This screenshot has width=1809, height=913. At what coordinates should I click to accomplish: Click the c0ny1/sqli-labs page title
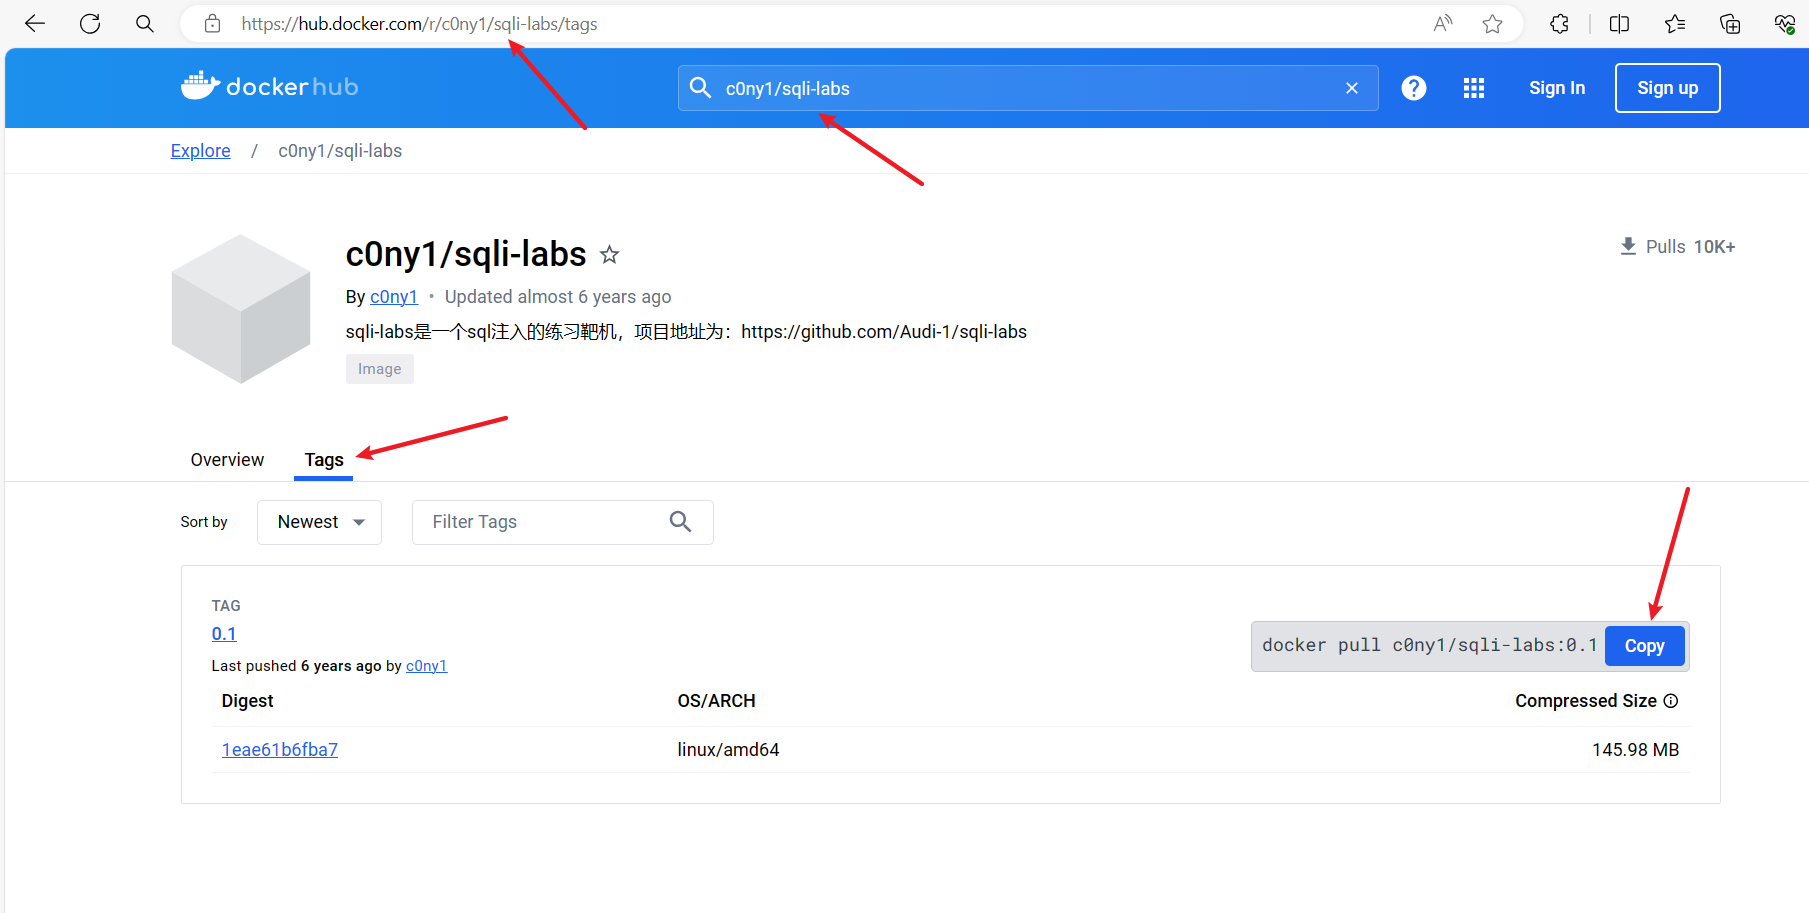point(466,255)
